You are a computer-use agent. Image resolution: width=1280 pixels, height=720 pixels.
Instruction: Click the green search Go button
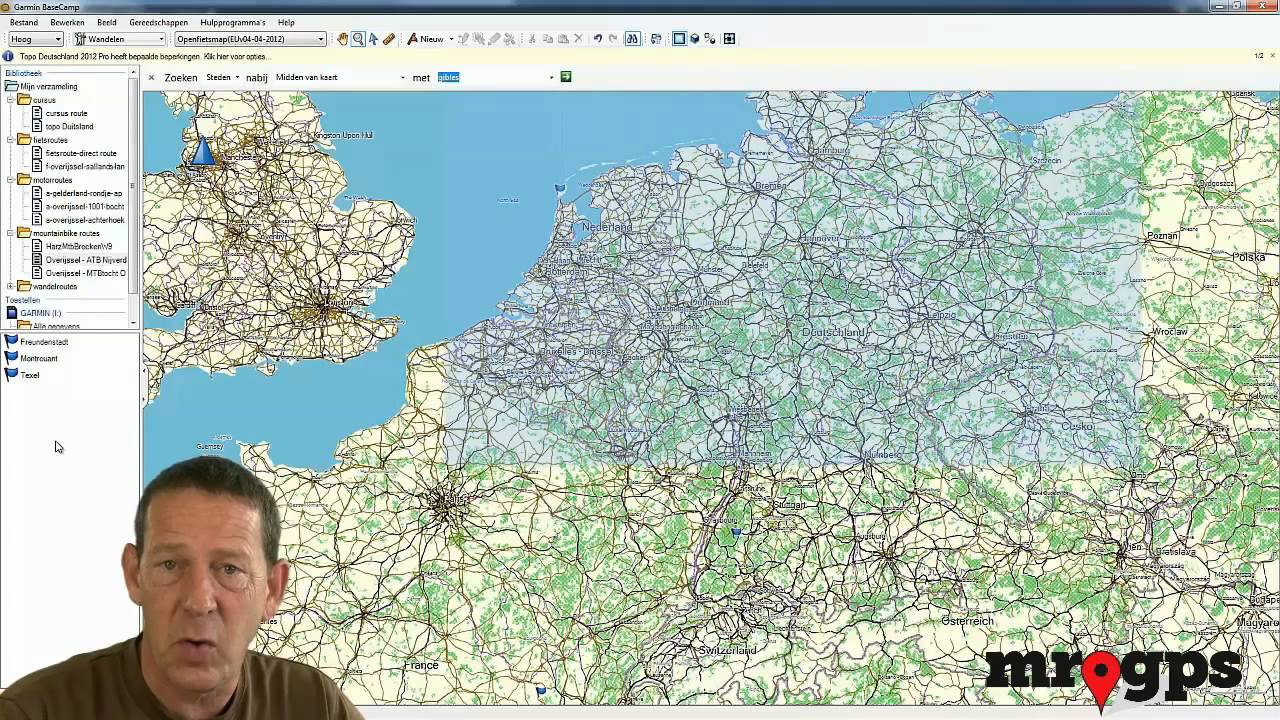[566, 77]
